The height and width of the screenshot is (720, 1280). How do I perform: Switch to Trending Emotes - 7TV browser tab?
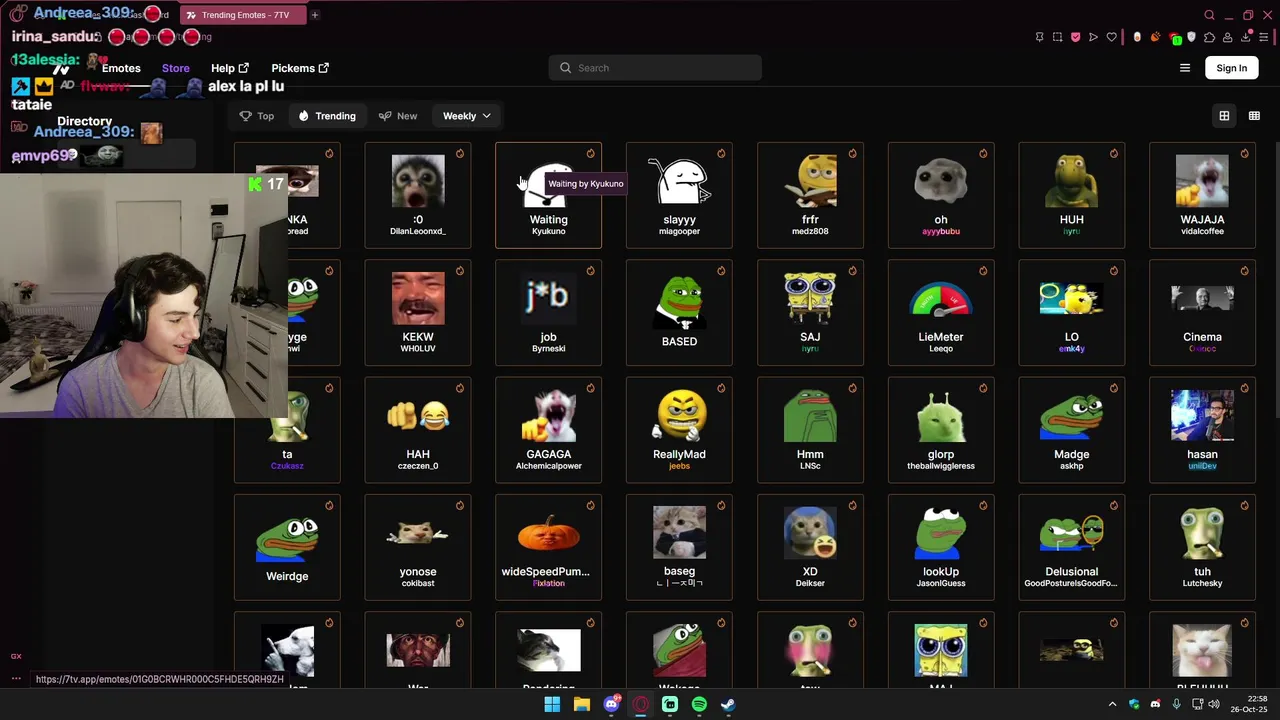point(243,15)
